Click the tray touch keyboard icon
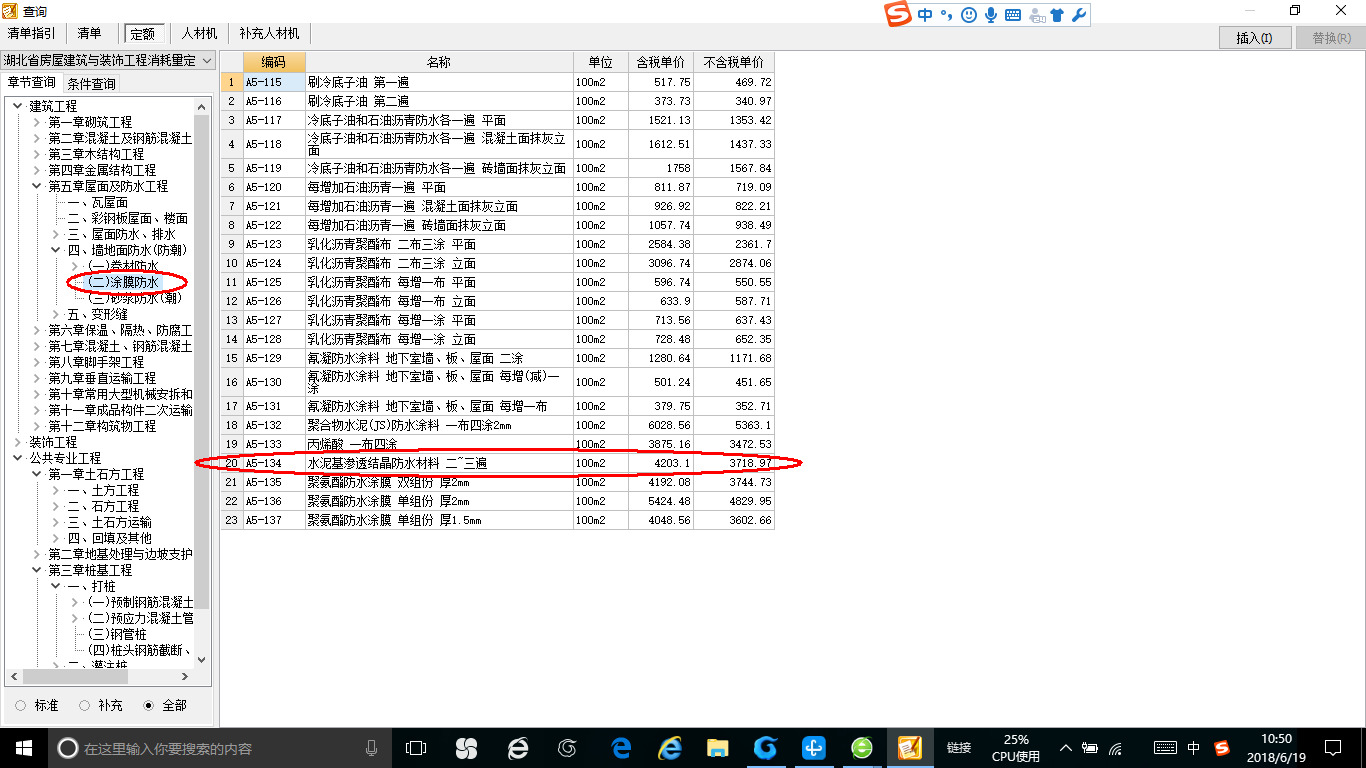Screen dimensions: 1366x768 tap(1165, 747)
